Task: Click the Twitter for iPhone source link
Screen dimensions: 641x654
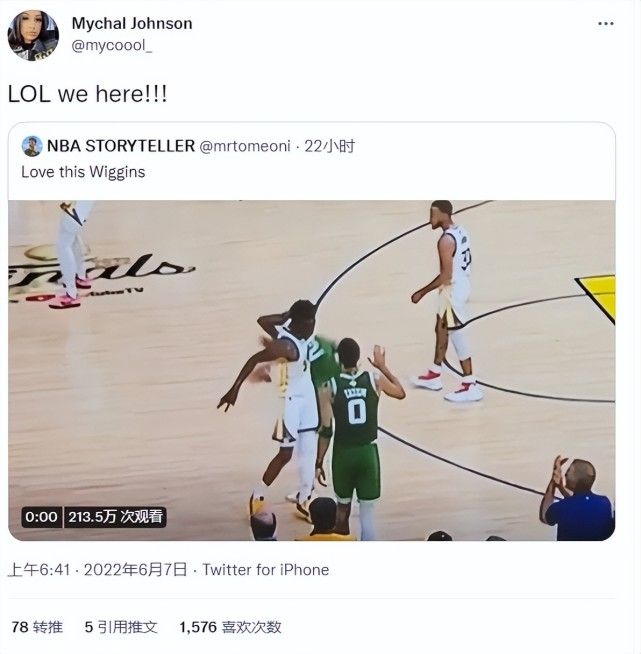Action: click(265, 570)
